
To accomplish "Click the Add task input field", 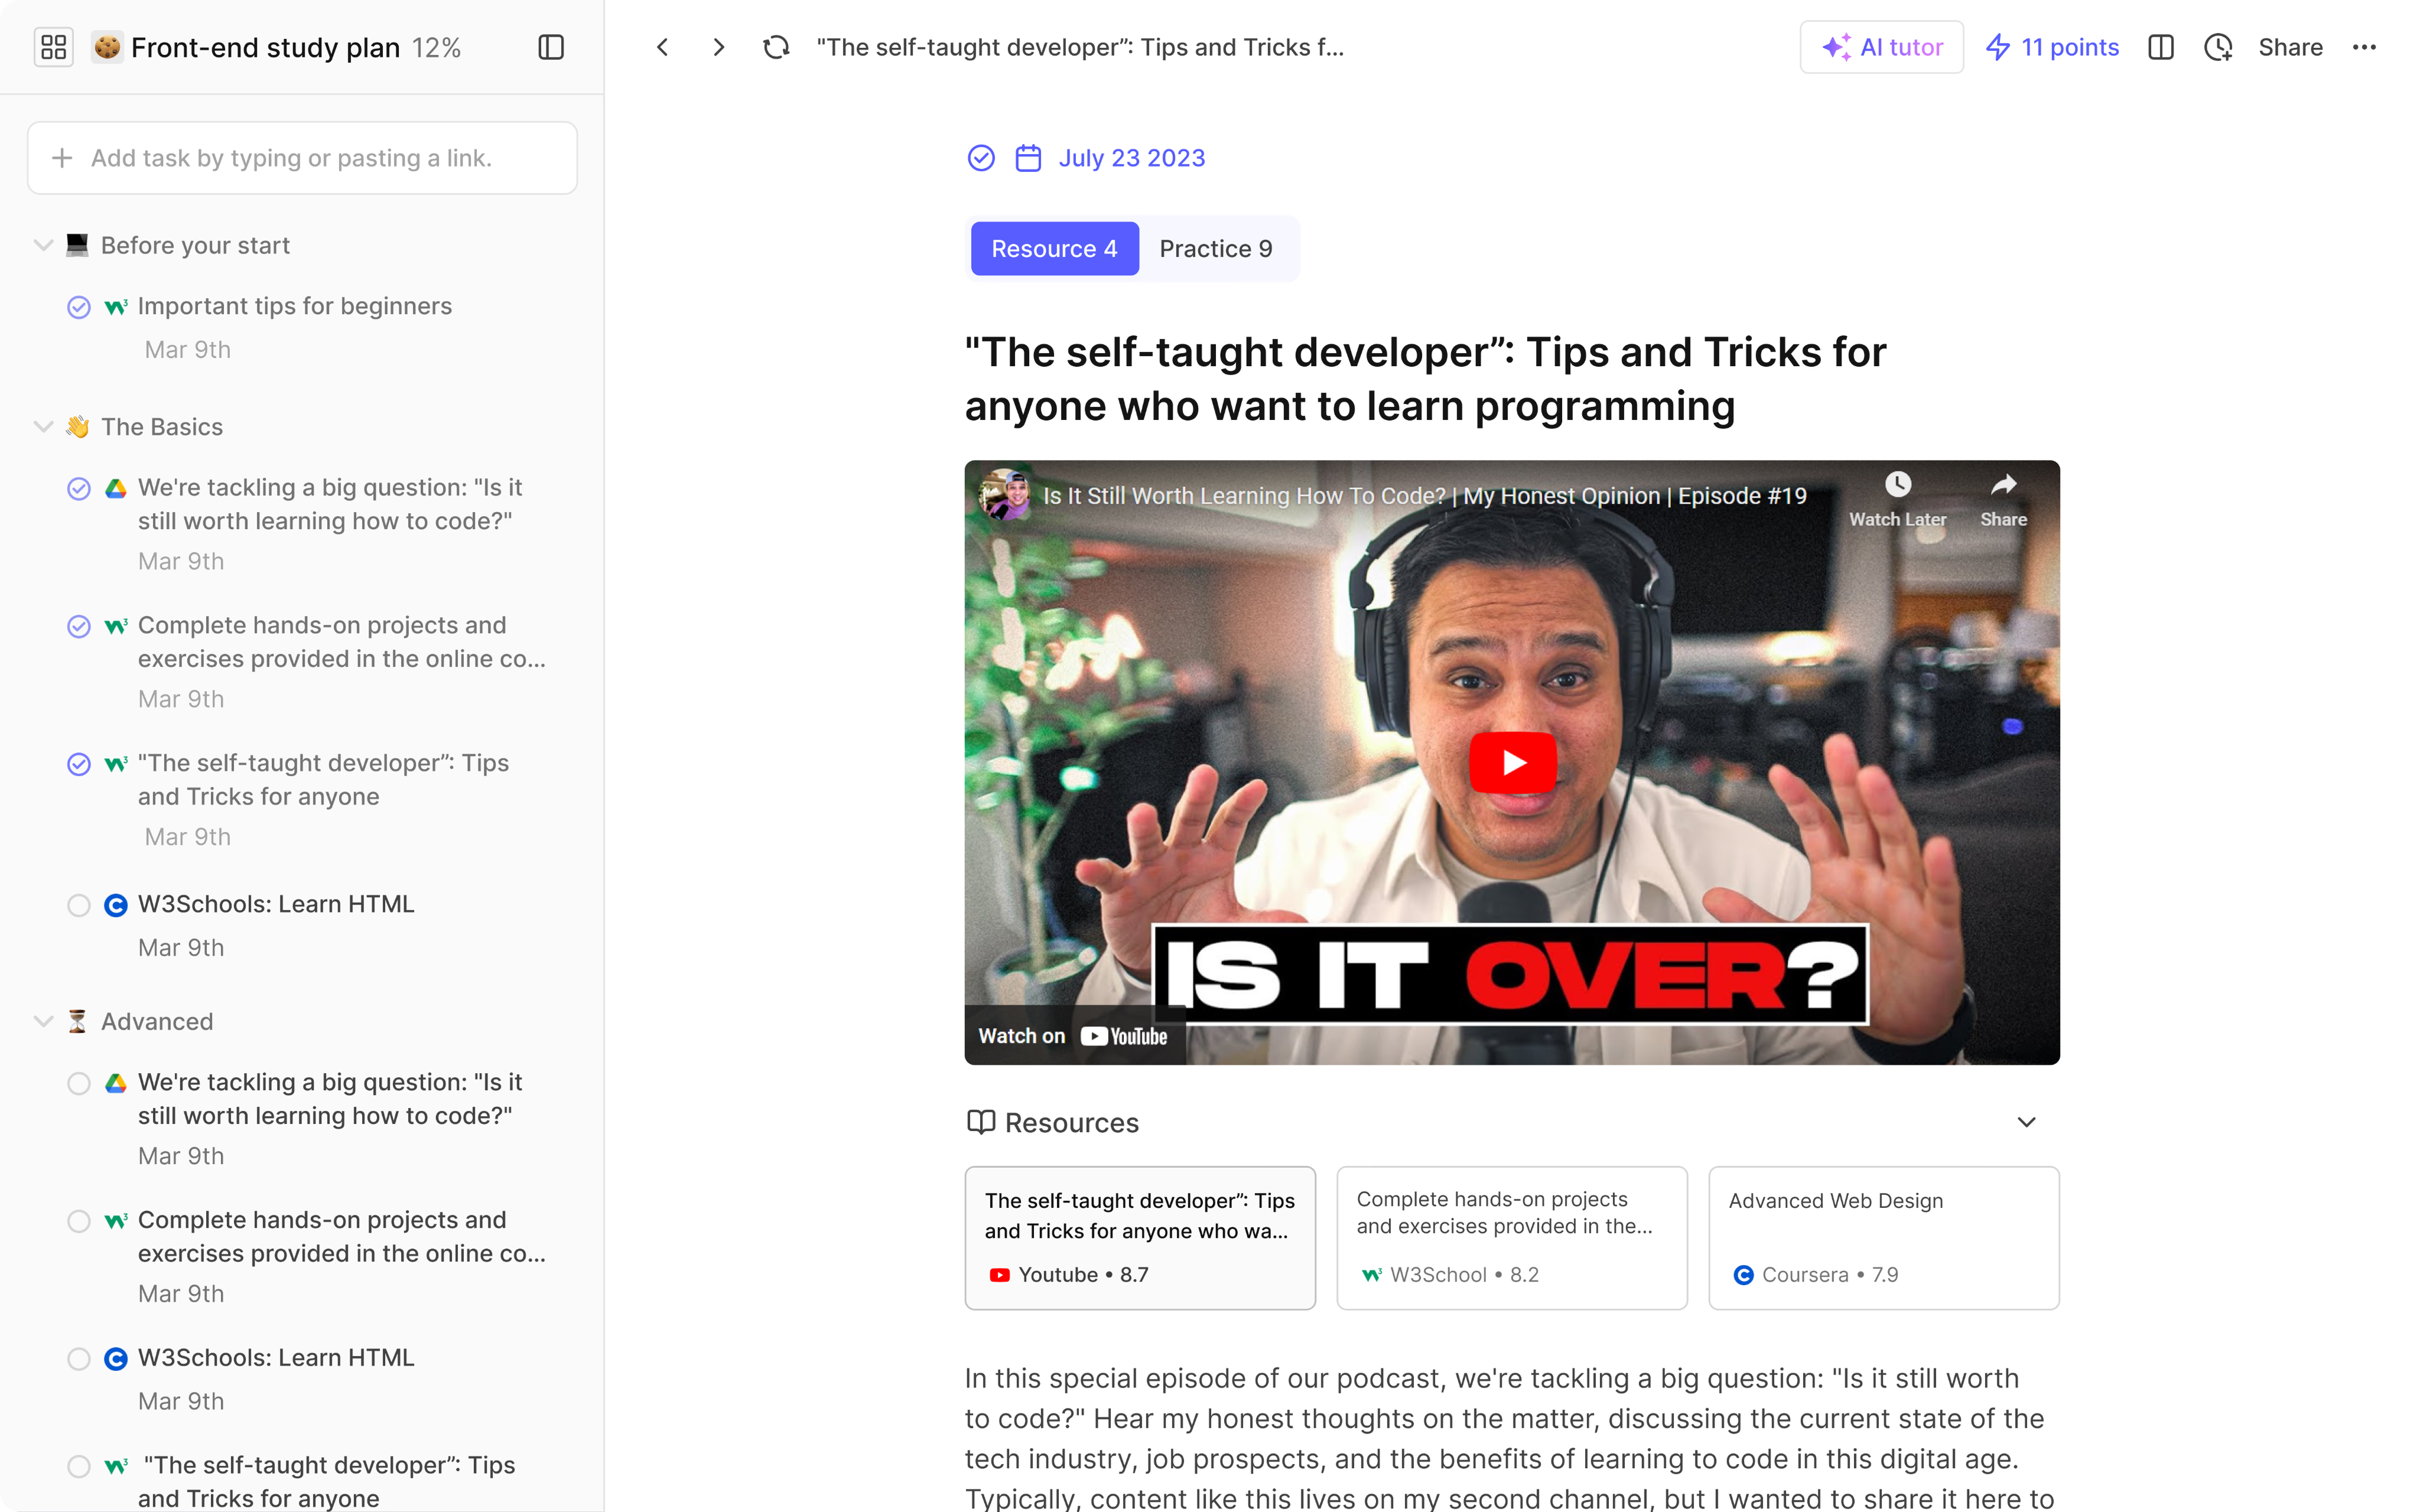I will 302,158.
